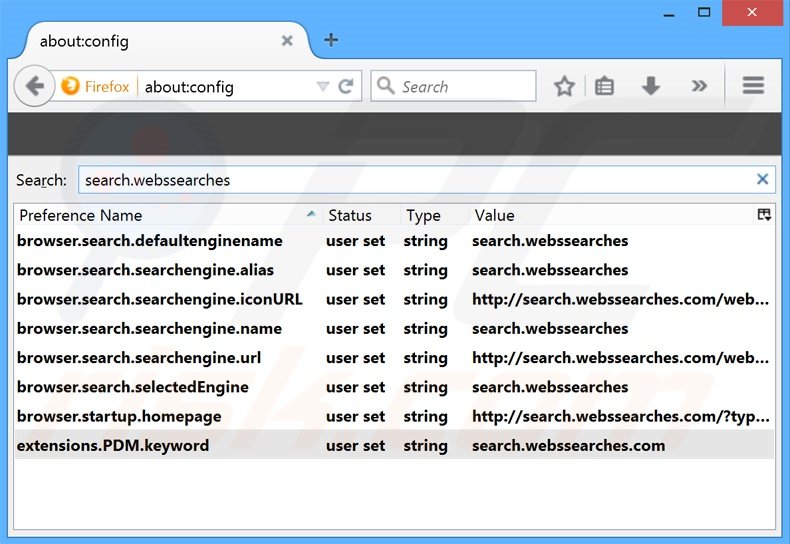The width and height of the screenshot is (790, 544).
Task: Maximize the Firefox window
Action: (x=704, y=12)
